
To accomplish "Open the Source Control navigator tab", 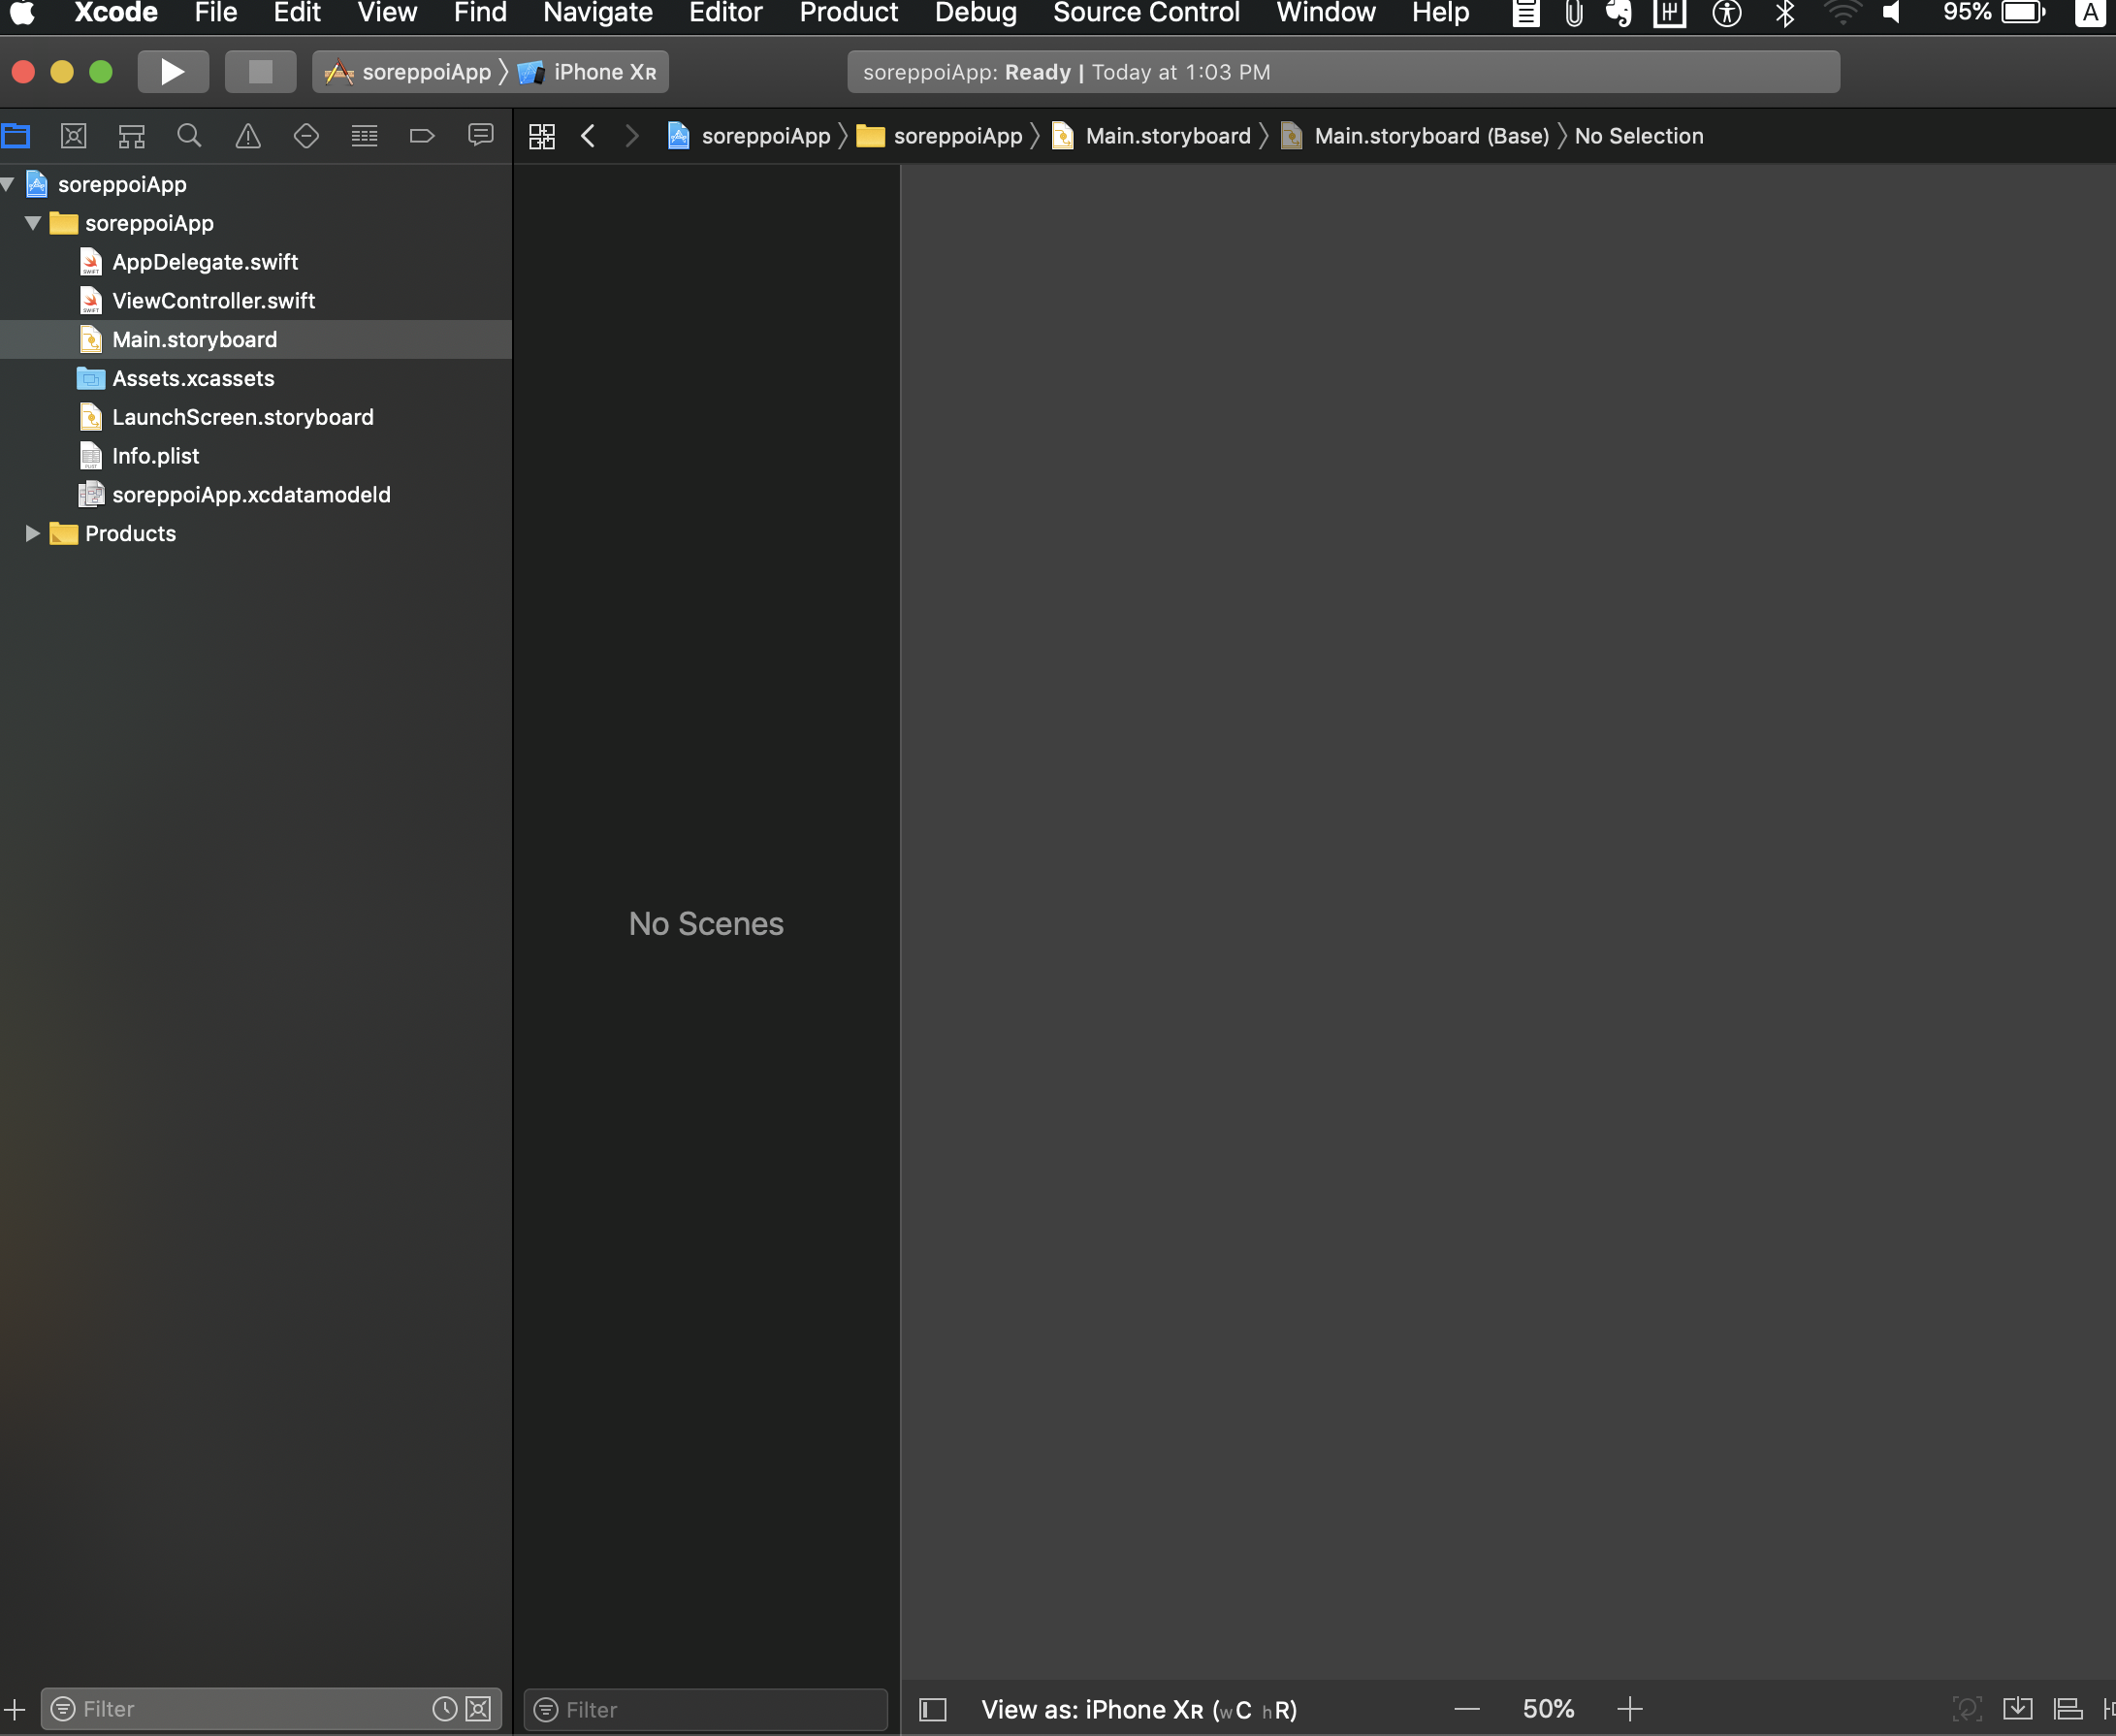I will pos(73,136).
